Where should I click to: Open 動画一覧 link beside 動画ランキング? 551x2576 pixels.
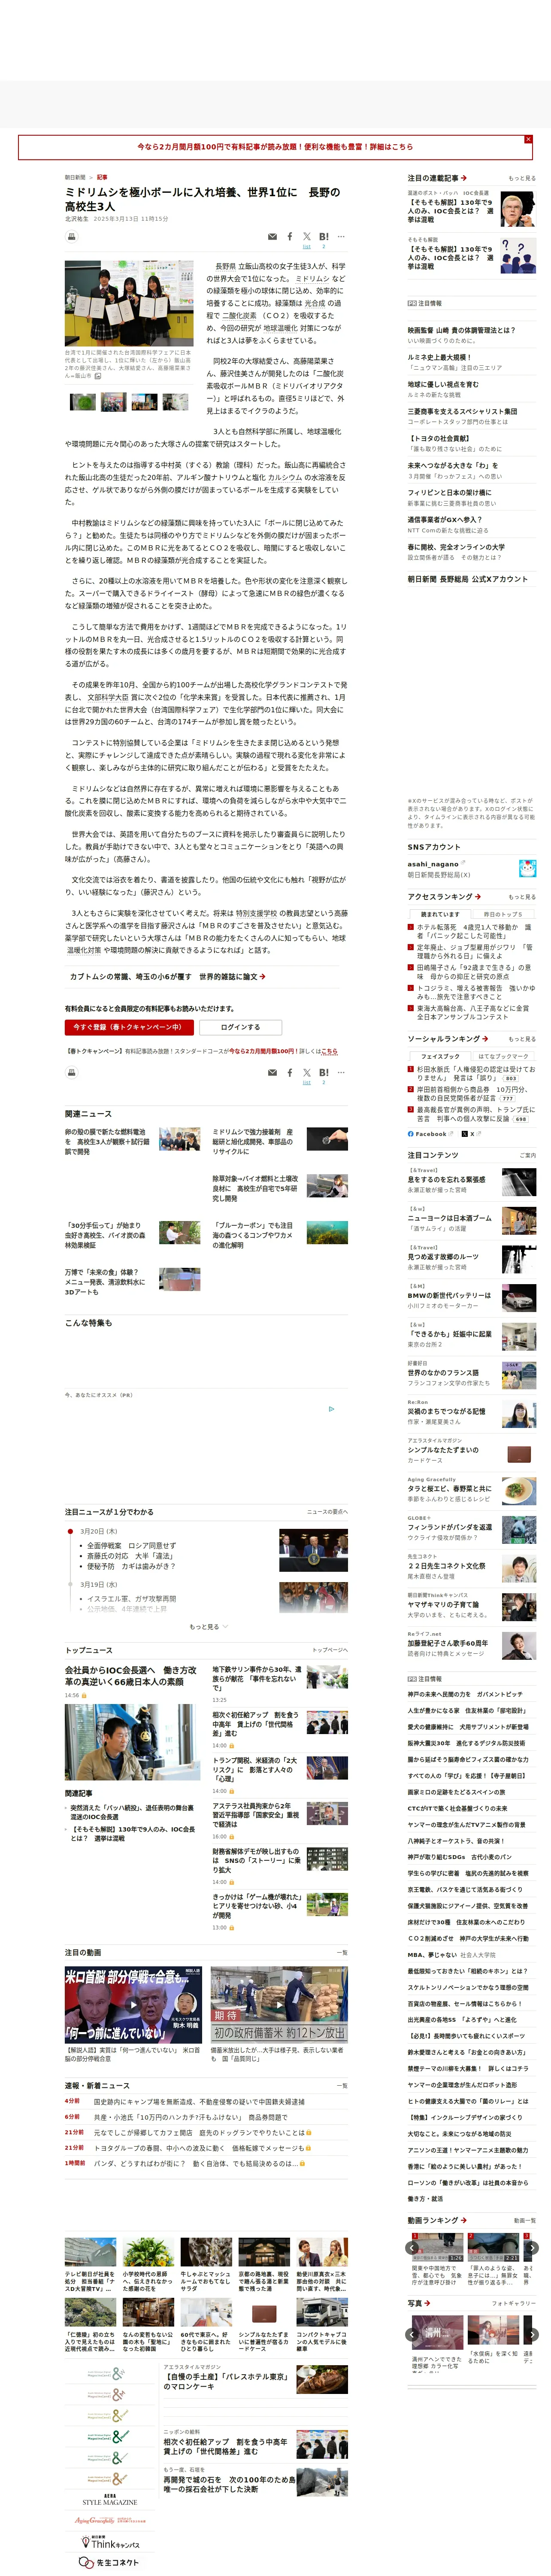point(525,2220)
